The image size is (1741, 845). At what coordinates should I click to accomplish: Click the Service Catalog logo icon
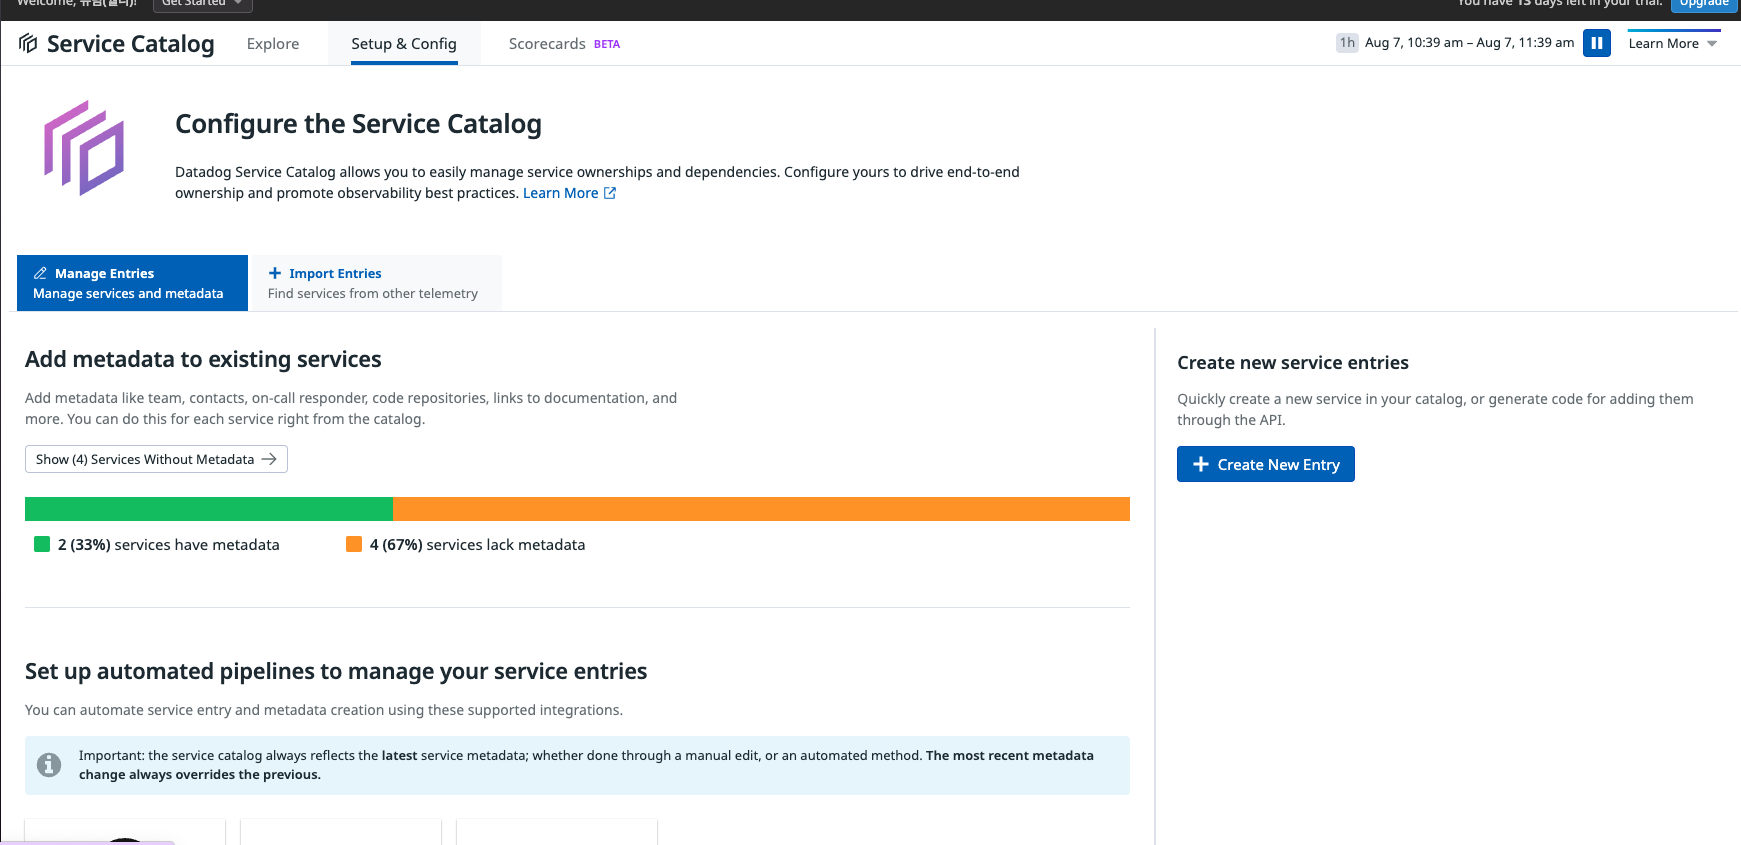pos(28,43)
